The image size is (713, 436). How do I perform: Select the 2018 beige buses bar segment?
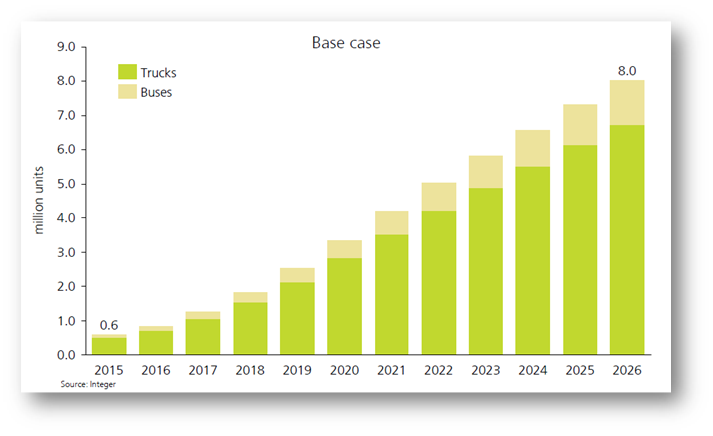click(x=250, y=297)
